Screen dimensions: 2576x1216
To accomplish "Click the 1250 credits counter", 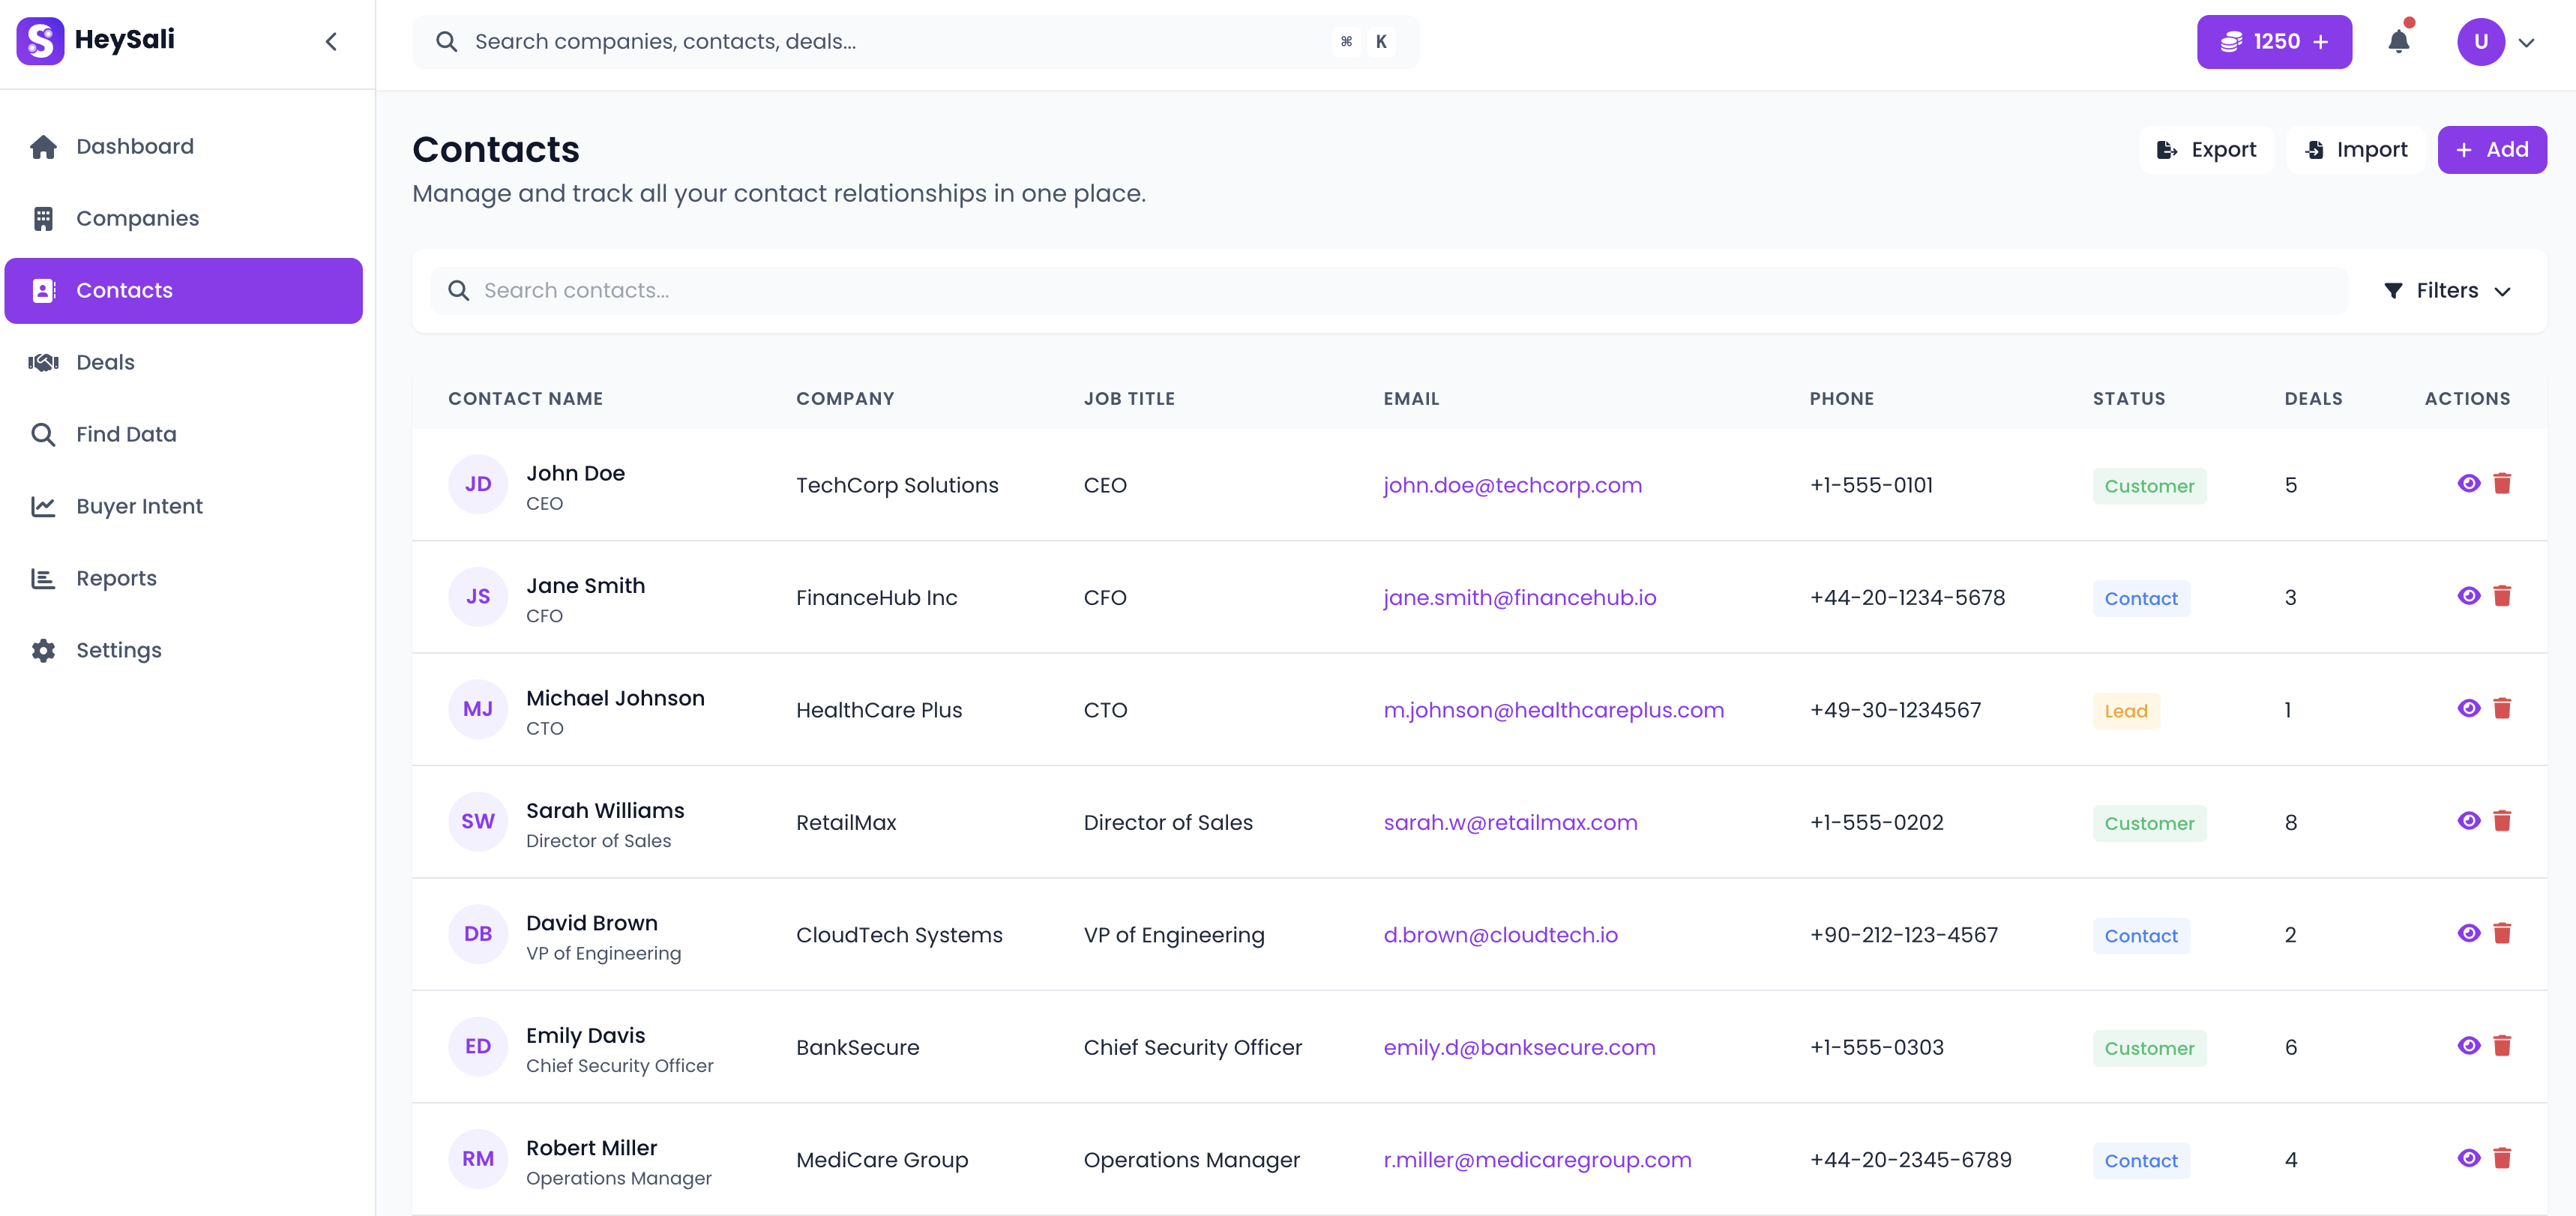I will point(2274,41).
